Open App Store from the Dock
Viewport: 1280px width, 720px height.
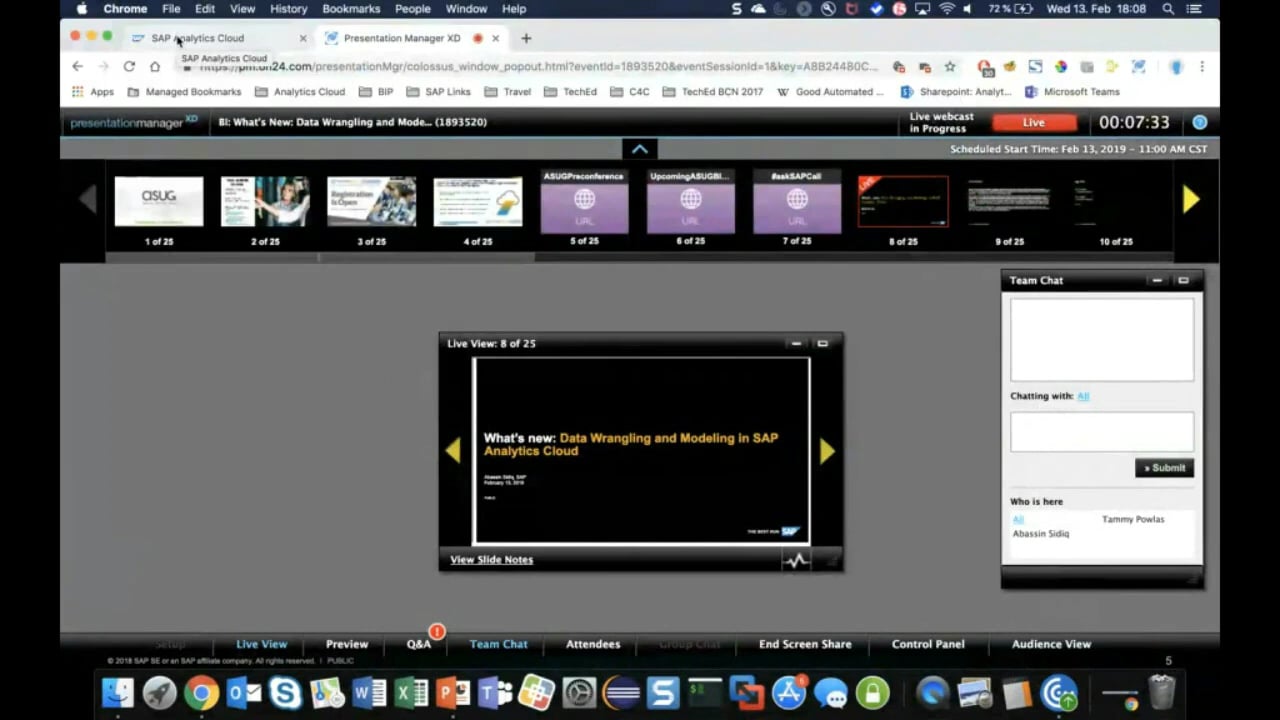(x=789, y=692)
